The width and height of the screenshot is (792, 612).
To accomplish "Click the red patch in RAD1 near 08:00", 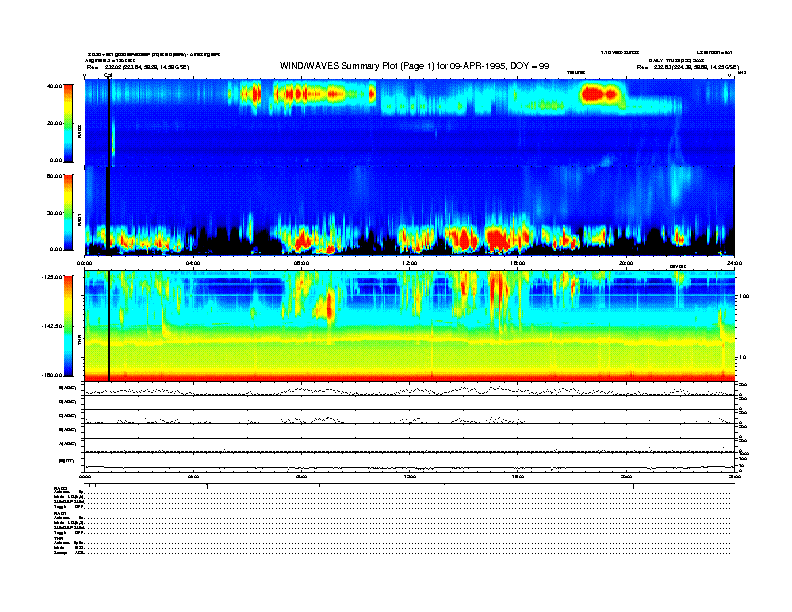I will click(x=303, y=240).
